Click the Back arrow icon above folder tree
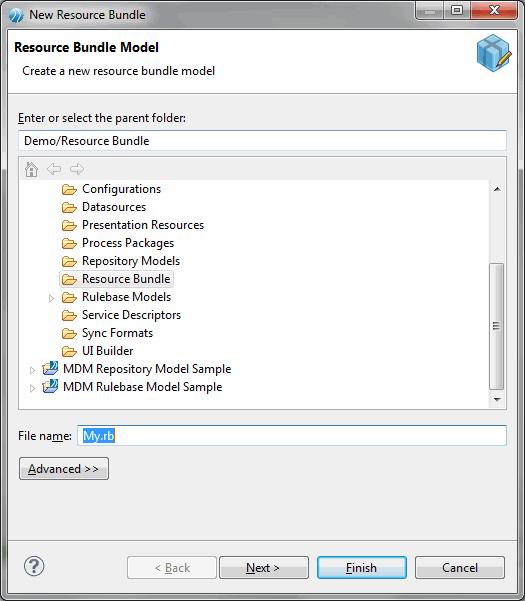 tap(54, 169)
